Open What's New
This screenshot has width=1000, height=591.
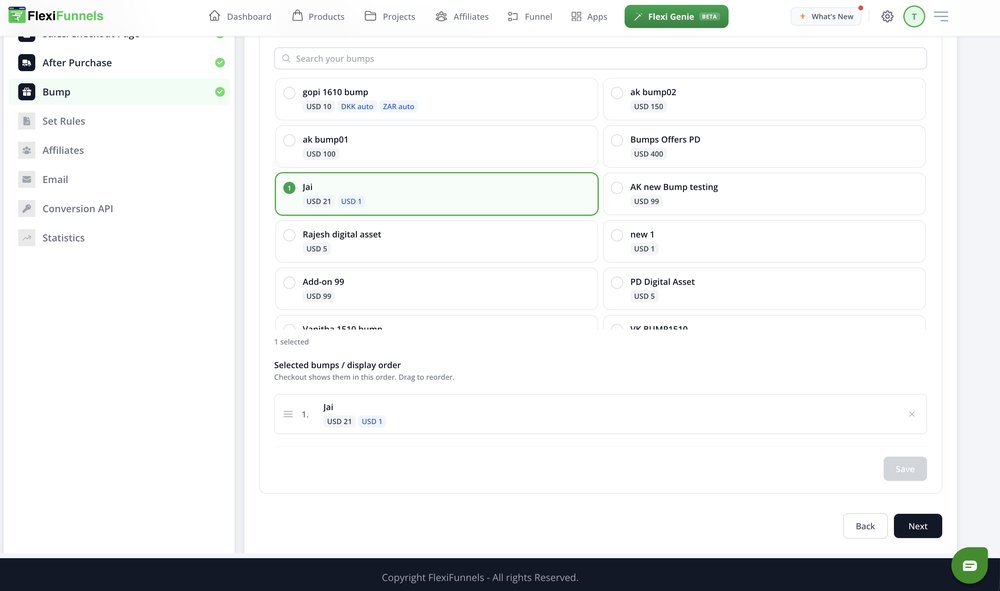826,17
